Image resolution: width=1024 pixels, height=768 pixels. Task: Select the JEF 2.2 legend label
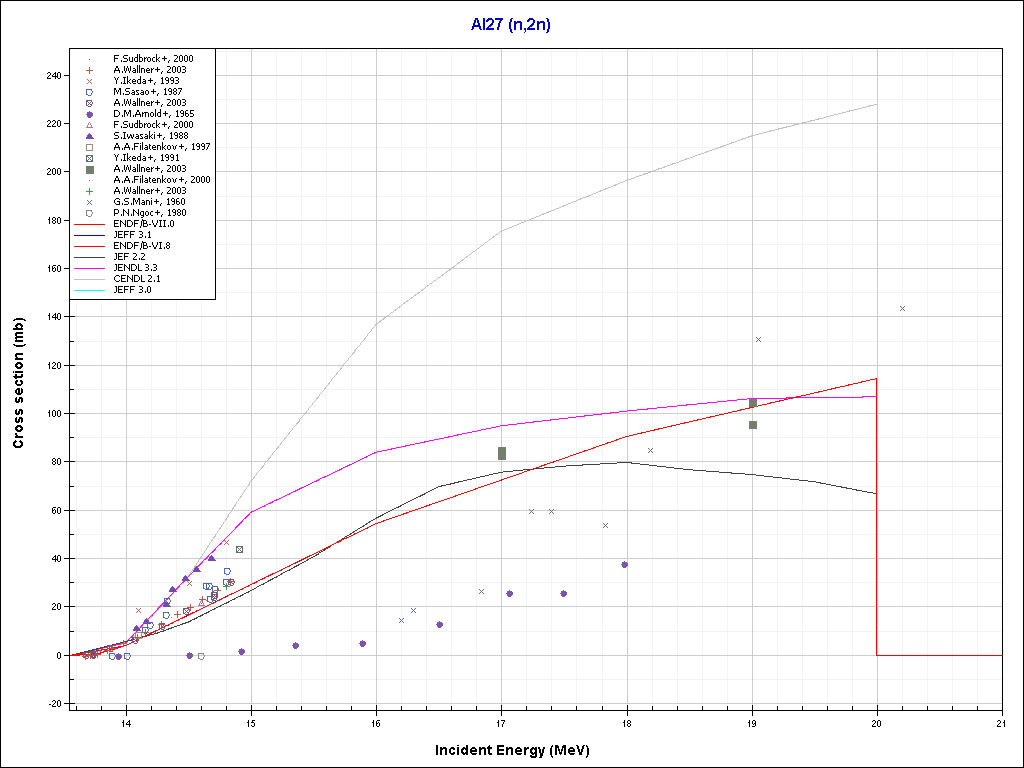tap(129, 257)
